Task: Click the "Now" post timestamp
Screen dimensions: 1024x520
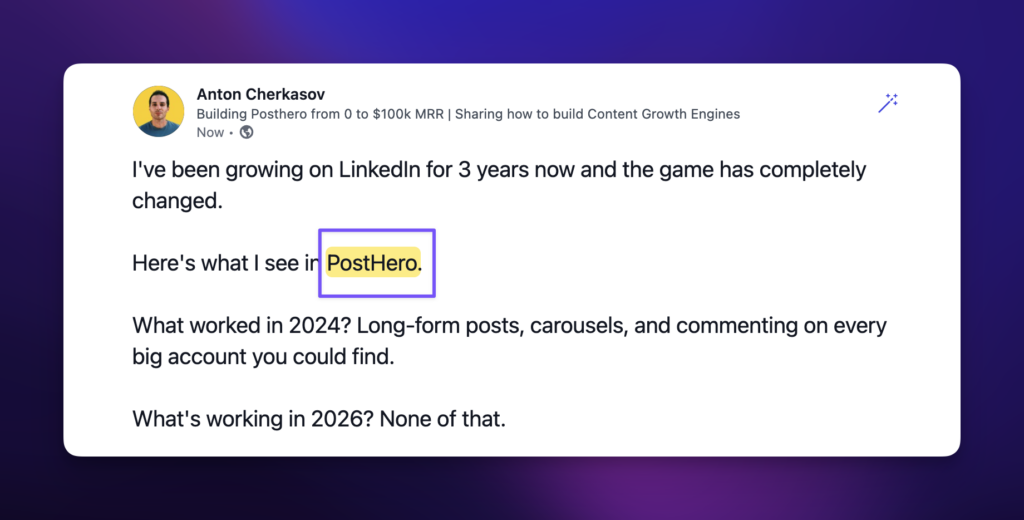Action: 210,132
